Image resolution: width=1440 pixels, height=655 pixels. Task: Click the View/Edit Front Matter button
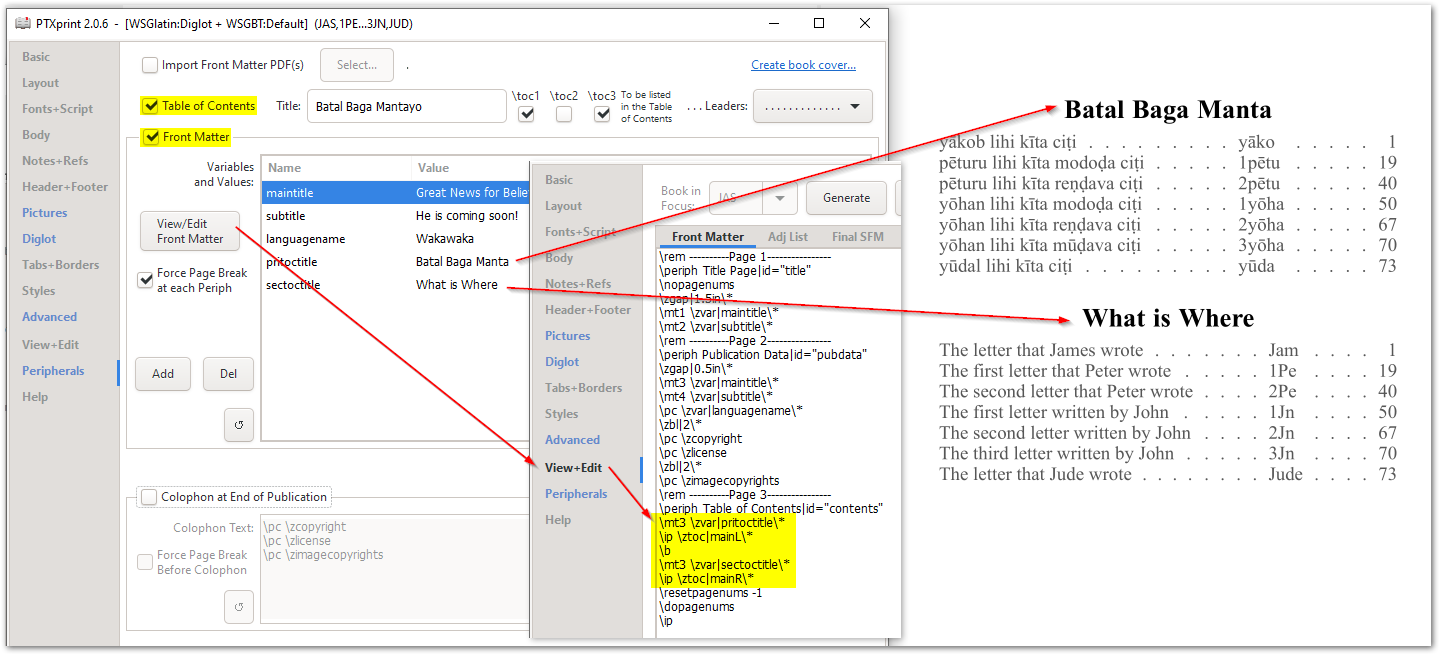pos(190,231)
